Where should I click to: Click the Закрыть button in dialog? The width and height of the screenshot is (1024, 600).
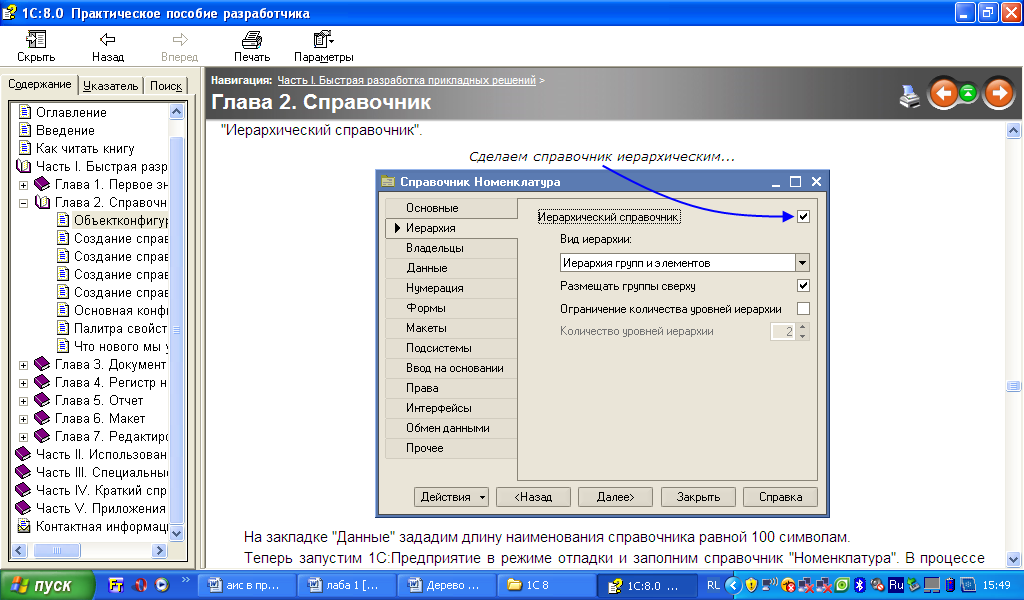pyautogui.click(x=698, y=497)
